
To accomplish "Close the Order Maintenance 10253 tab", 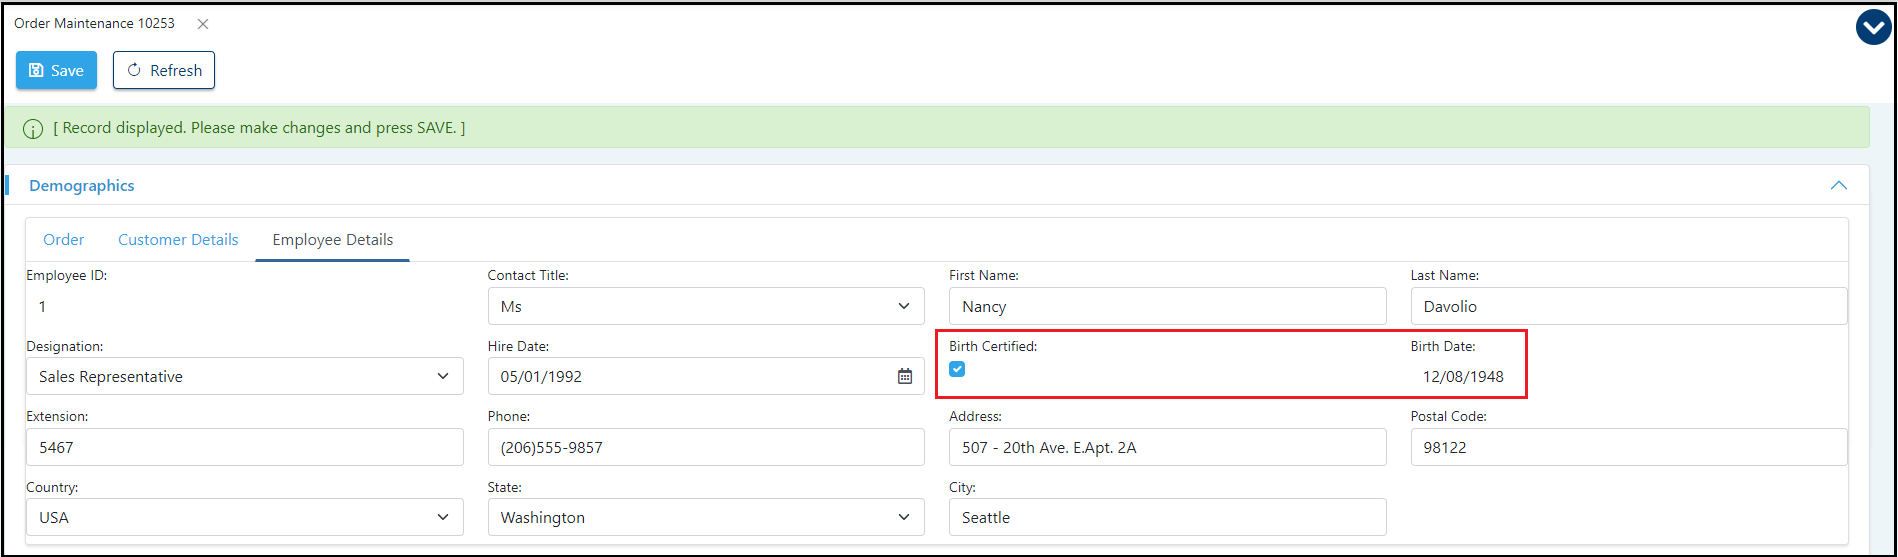I will click(203, 24).
